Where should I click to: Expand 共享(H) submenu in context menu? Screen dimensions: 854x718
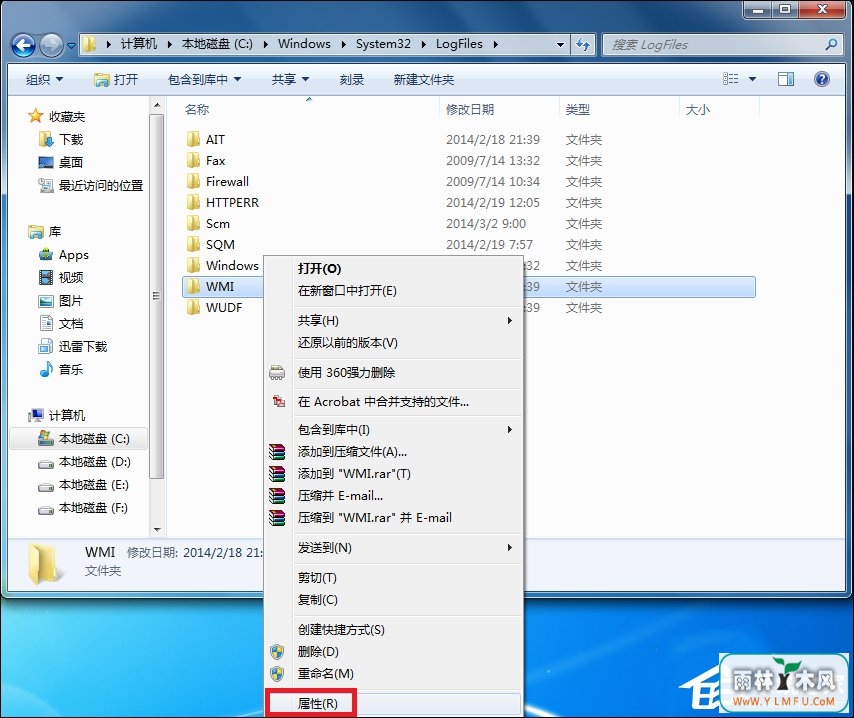click(393, 320)
